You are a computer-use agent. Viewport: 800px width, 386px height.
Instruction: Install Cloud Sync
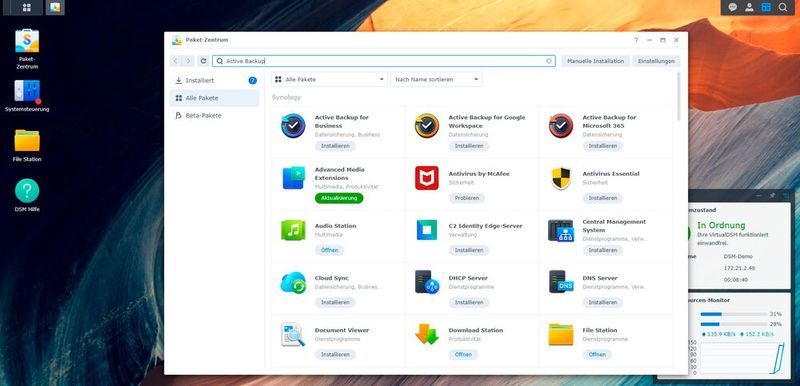(x=335, y=302)
